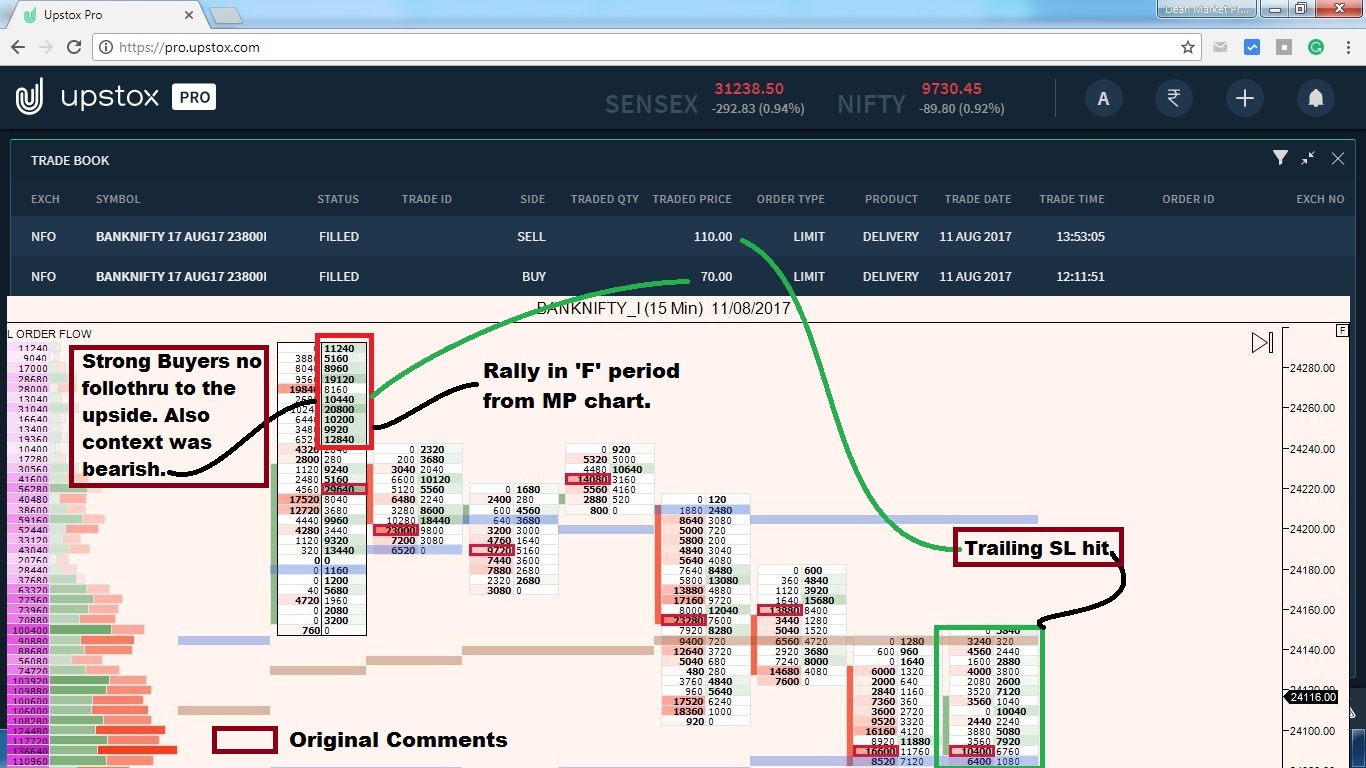
Task: Click trade time 13:53:05
Action: click(1081, 237)
